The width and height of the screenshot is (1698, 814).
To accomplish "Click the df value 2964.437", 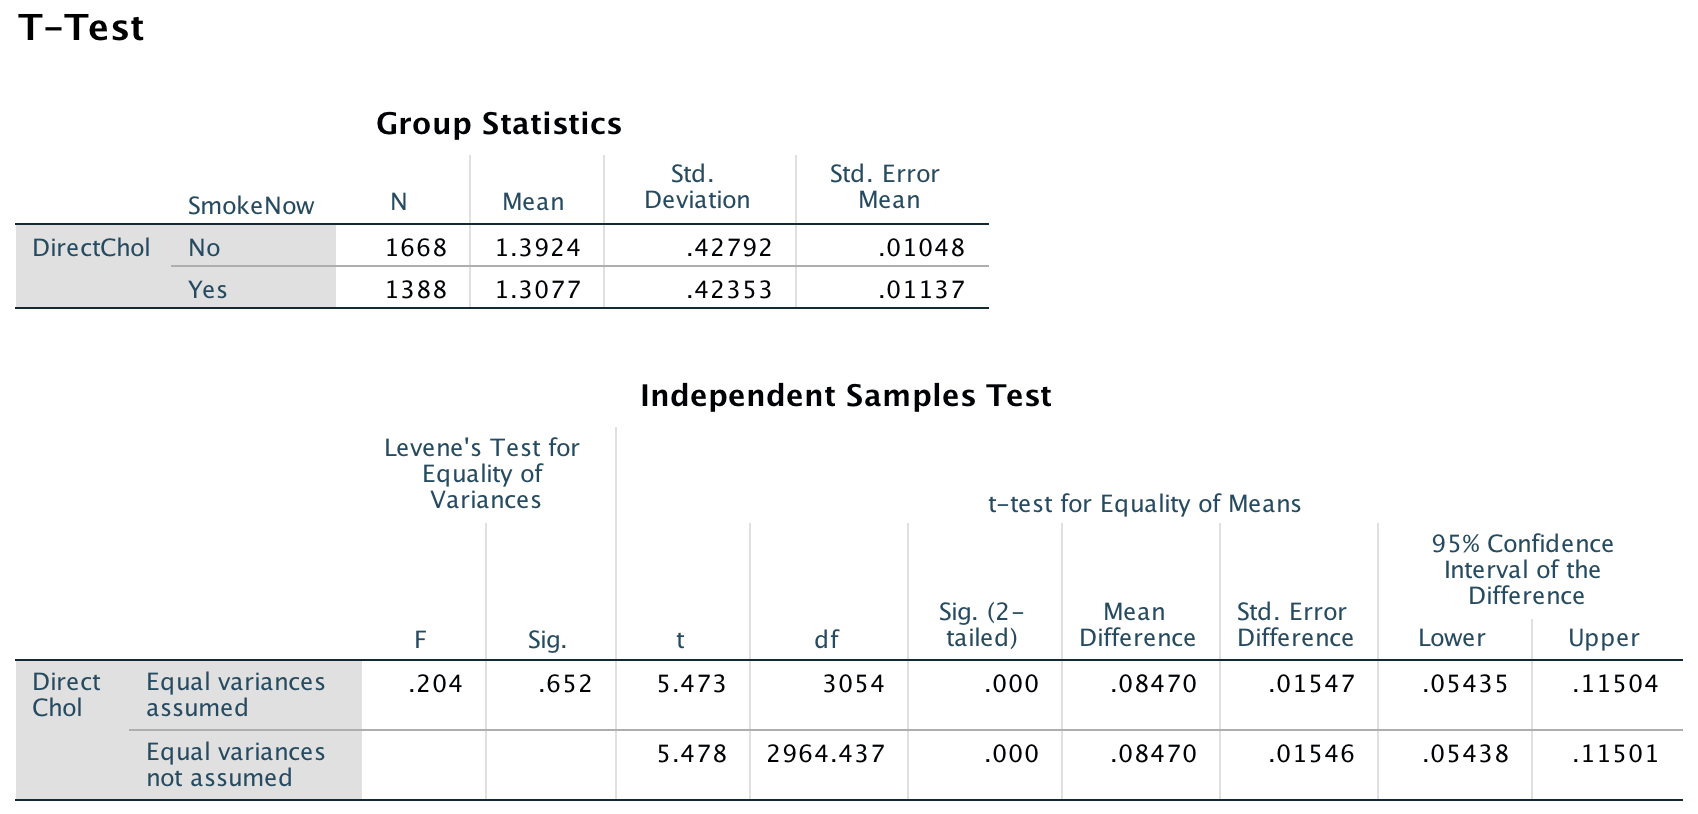I will click(826, 754).
